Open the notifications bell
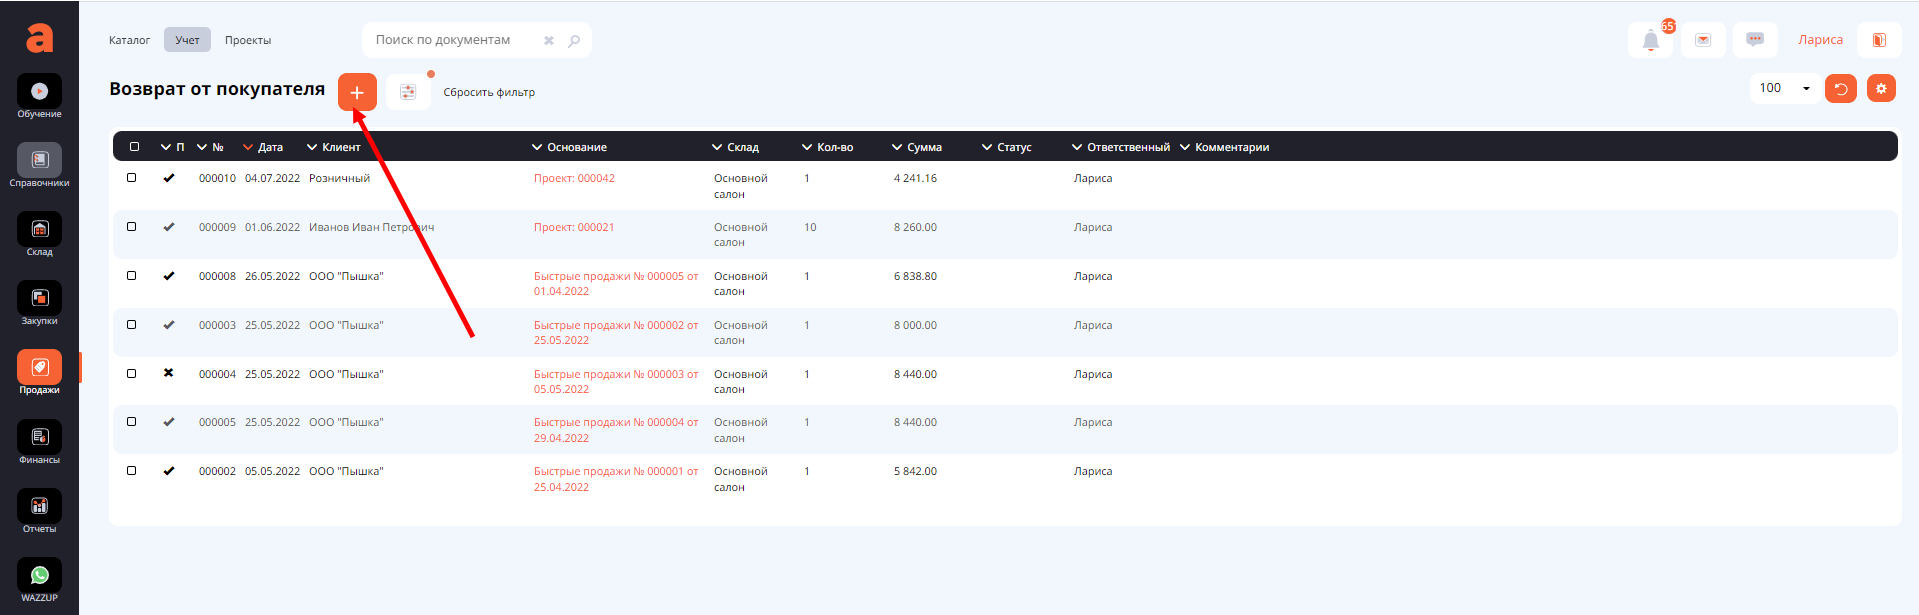 (x=1650, y=41)
